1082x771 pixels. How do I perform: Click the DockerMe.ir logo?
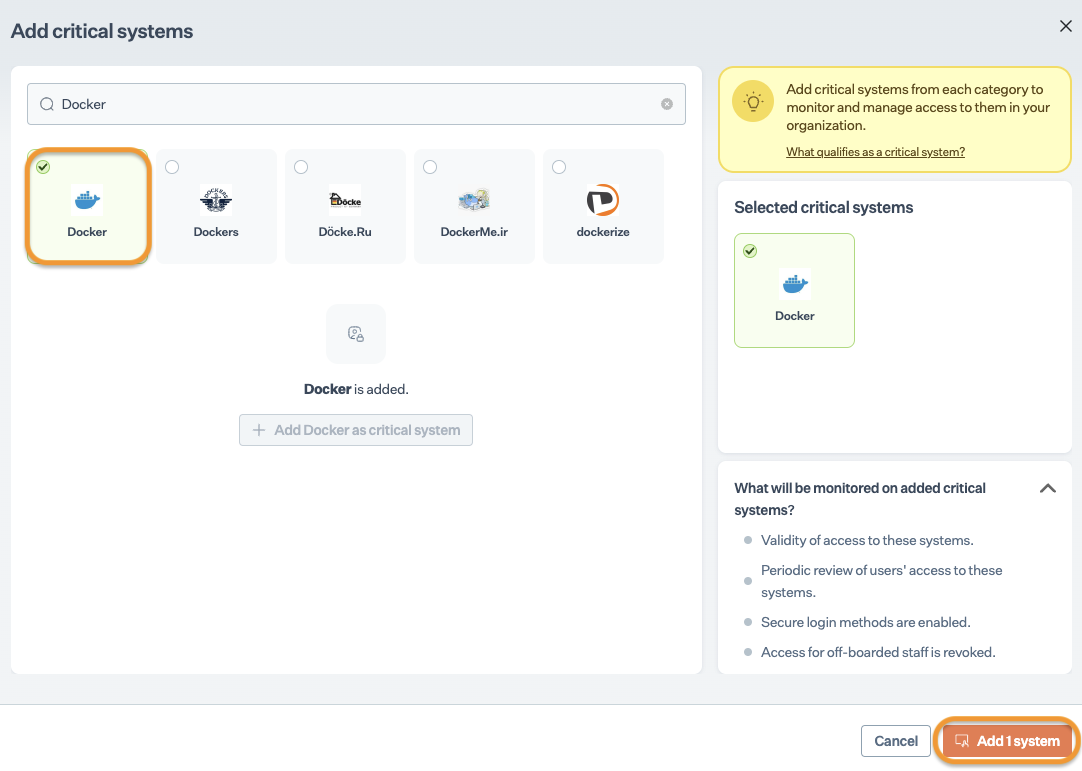pyautogui.click(x=474, y=200)
